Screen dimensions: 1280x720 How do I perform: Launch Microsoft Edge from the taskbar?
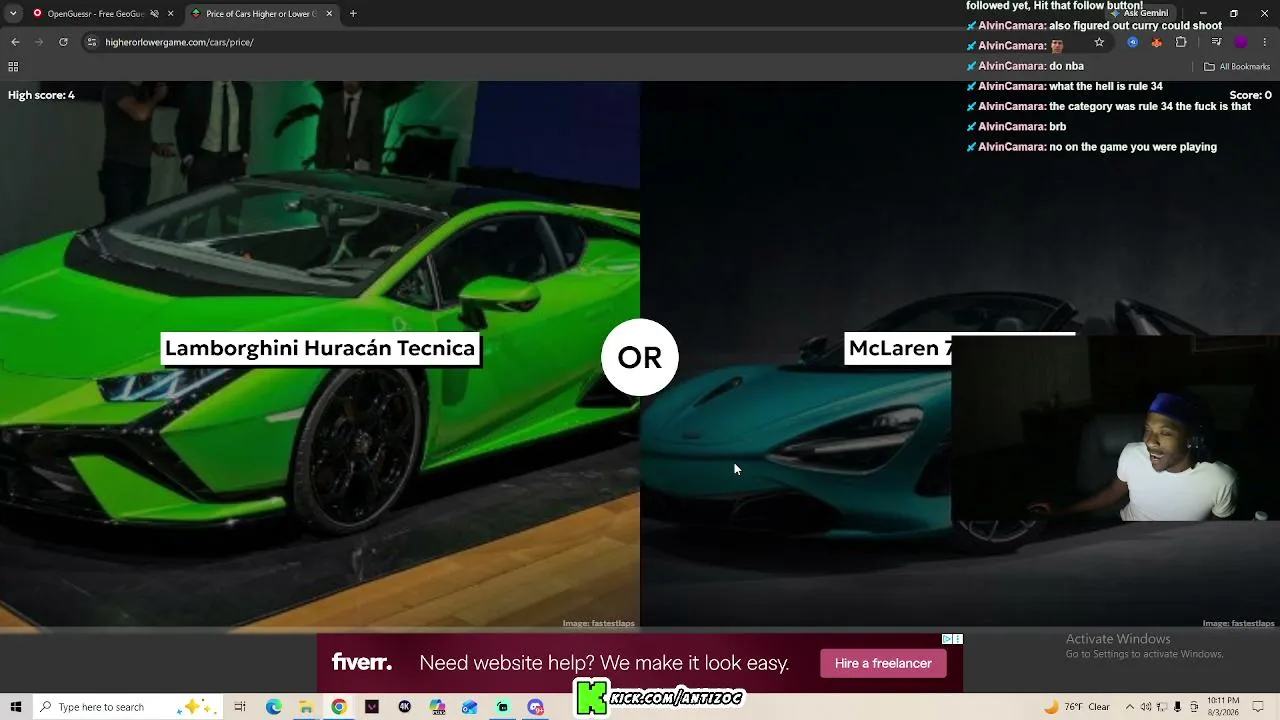273,707
